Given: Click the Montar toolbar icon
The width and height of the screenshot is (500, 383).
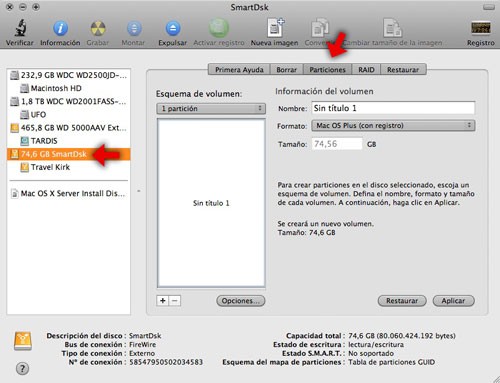Looking at the screenshot, I should pos(134,28).
